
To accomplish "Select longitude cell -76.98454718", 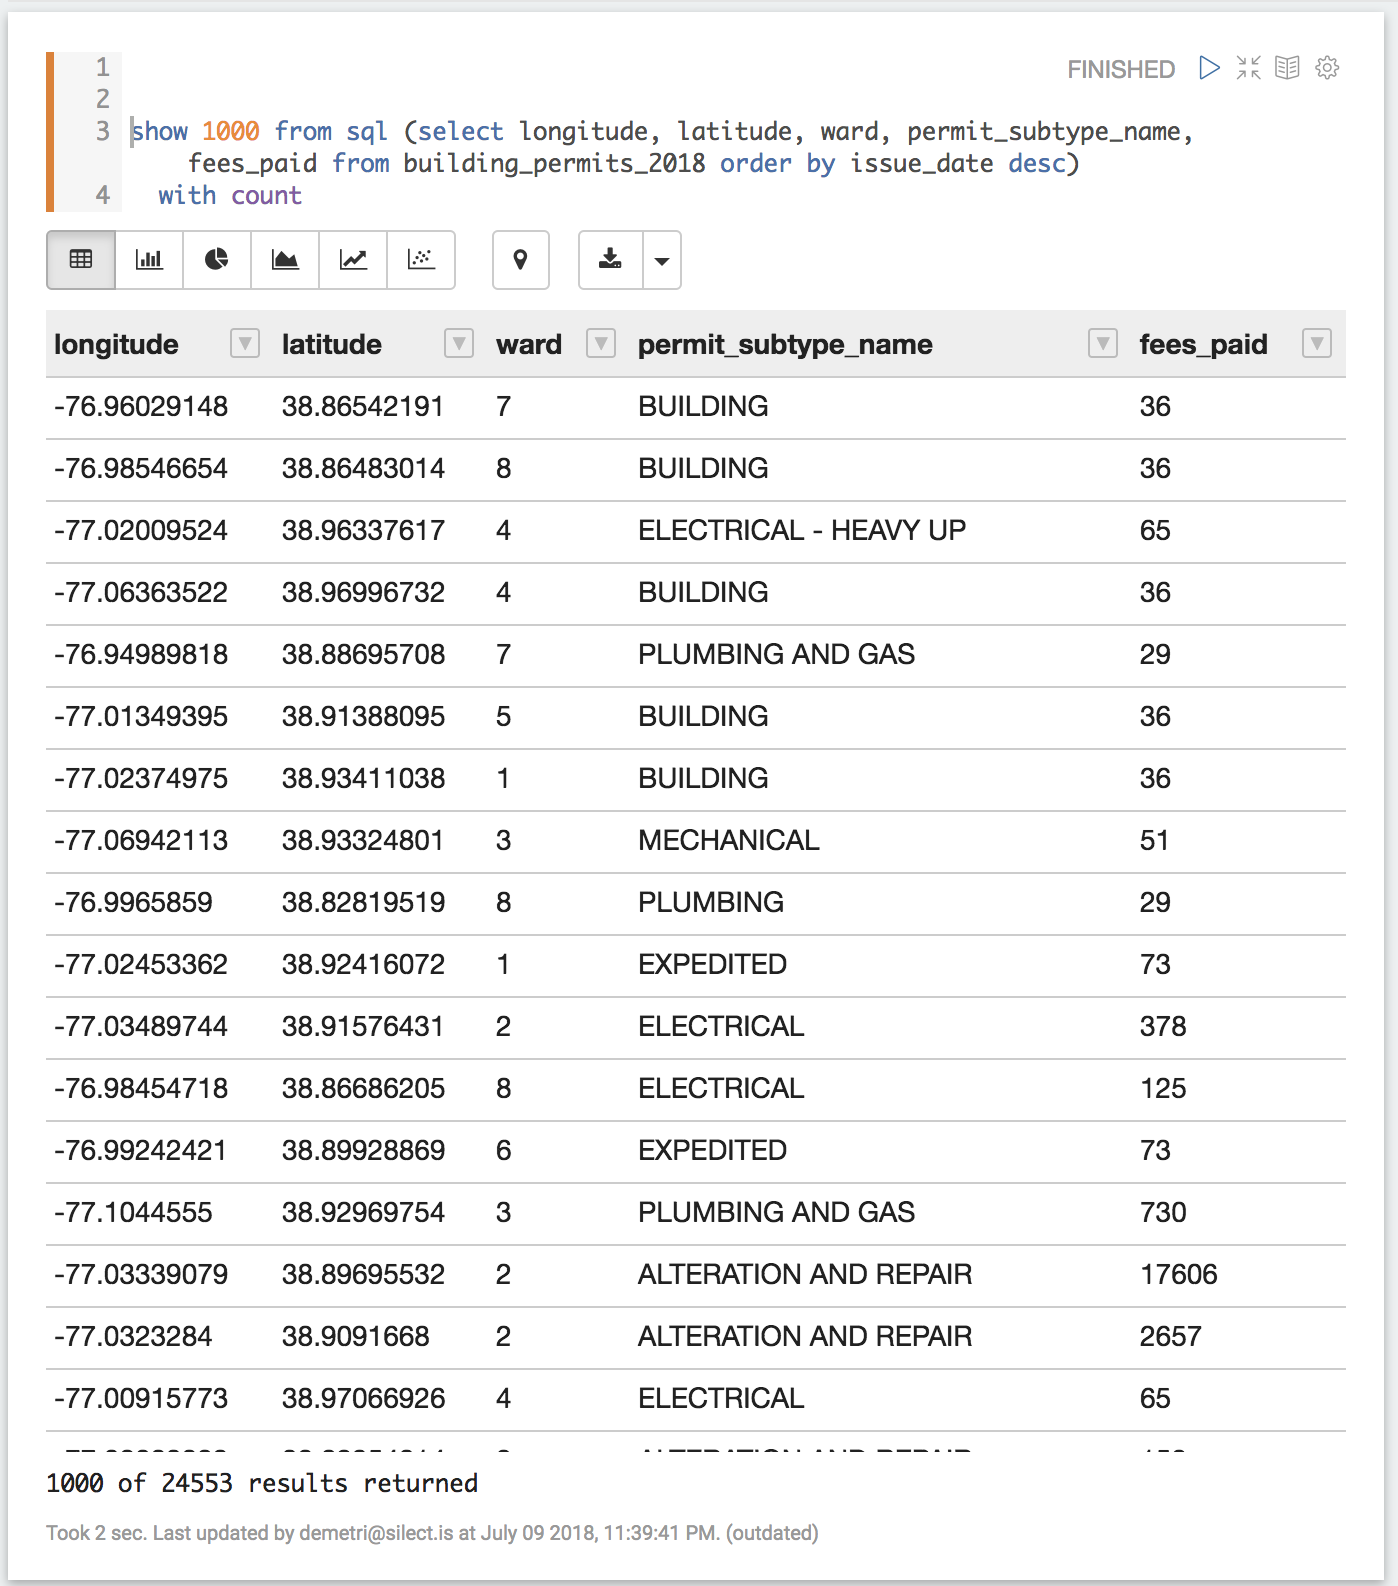I will (x=141, y=1089).
